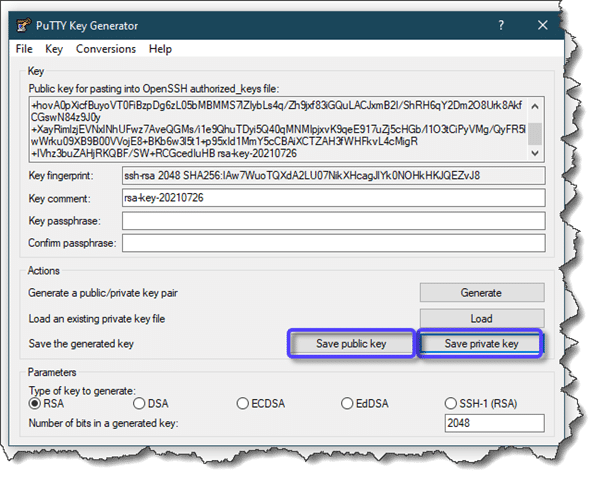Click the Save private key button

click(481, 344)
